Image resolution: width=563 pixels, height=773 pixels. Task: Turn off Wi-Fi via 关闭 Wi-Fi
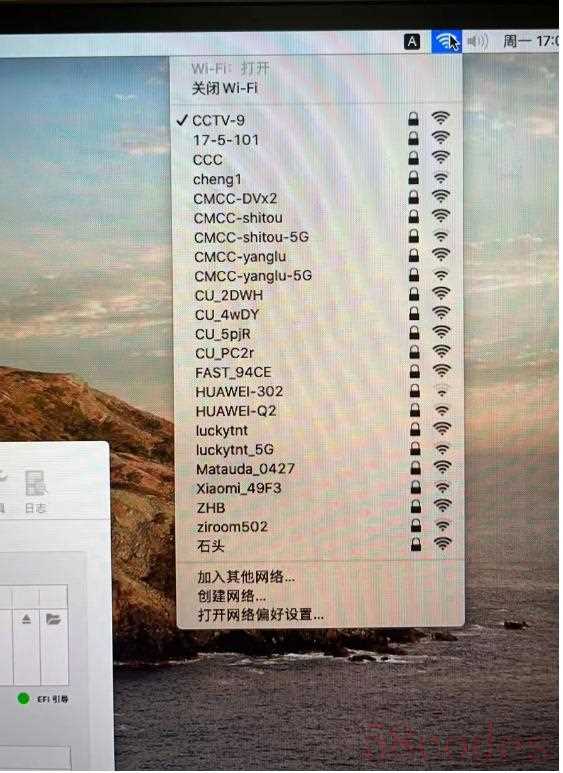pyautogui.click(x=224, y=88)
